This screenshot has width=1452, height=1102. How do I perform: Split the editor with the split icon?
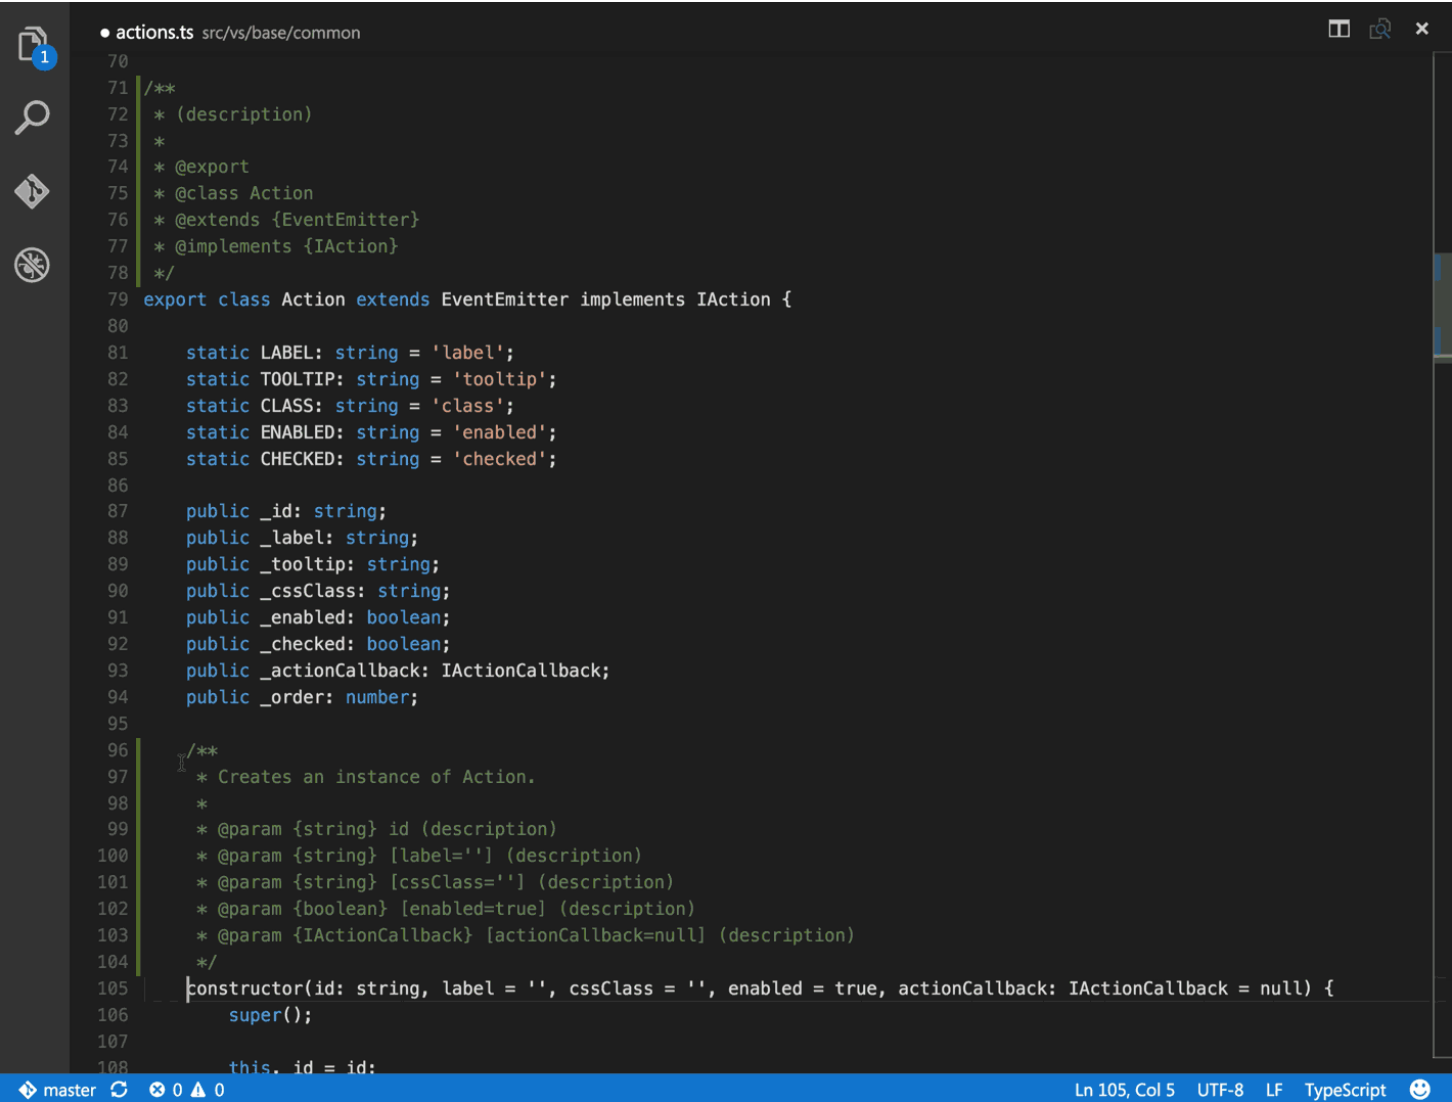tap(1338, 29)
